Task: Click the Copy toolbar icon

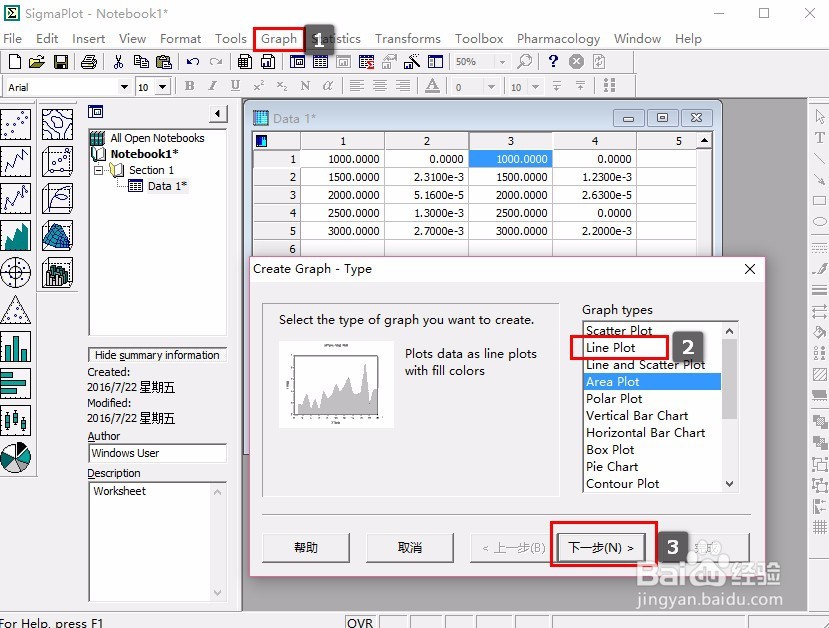Action: click(141, 62)
